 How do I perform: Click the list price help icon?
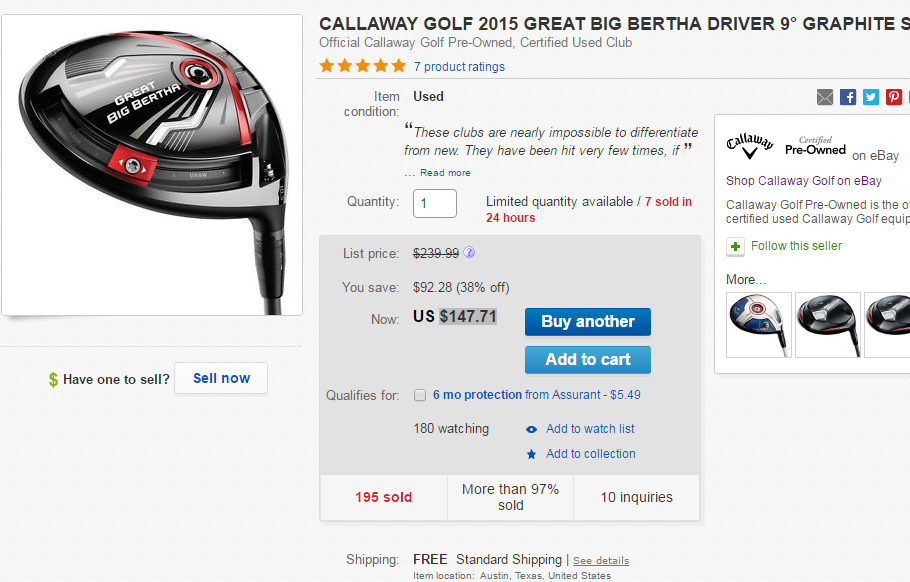click(469, 253)
